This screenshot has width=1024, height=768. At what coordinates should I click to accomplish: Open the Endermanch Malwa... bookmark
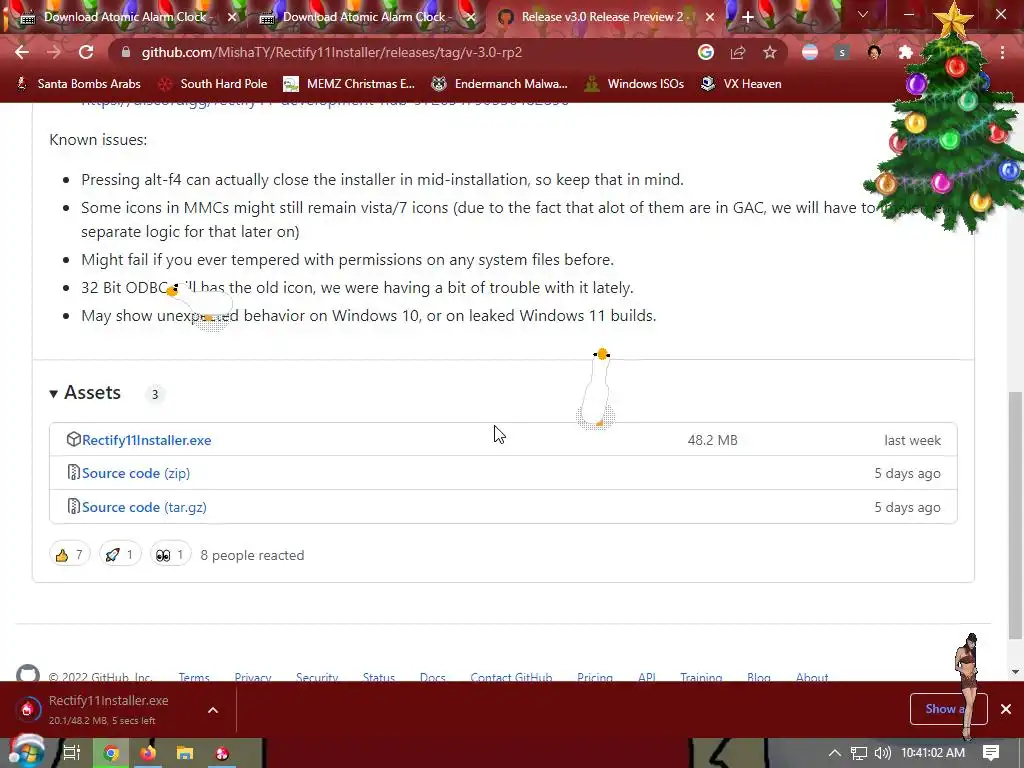point(500,84)
